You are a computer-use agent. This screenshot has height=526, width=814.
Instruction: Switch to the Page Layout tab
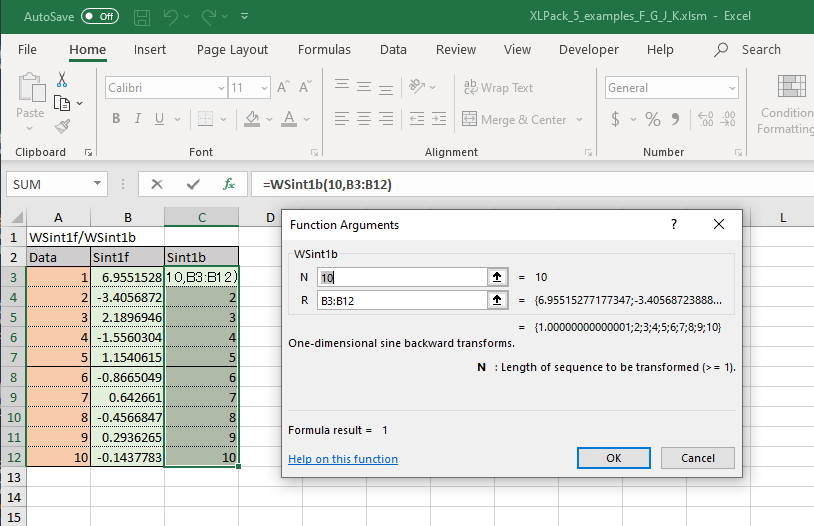coord(232,50)
